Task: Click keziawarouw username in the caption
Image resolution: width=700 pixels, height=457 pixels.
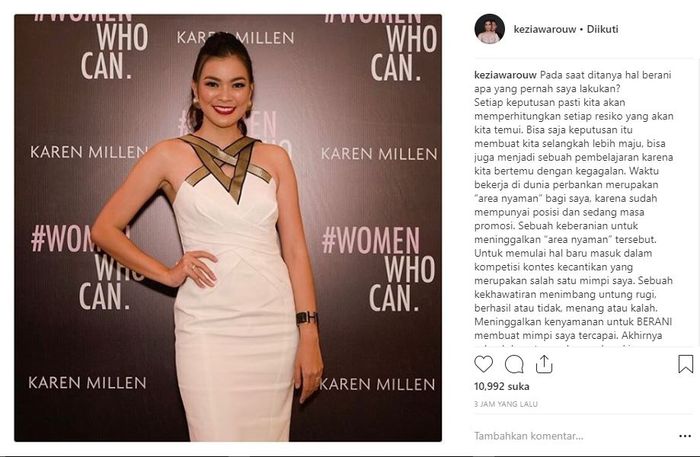Action: (506, 75)
